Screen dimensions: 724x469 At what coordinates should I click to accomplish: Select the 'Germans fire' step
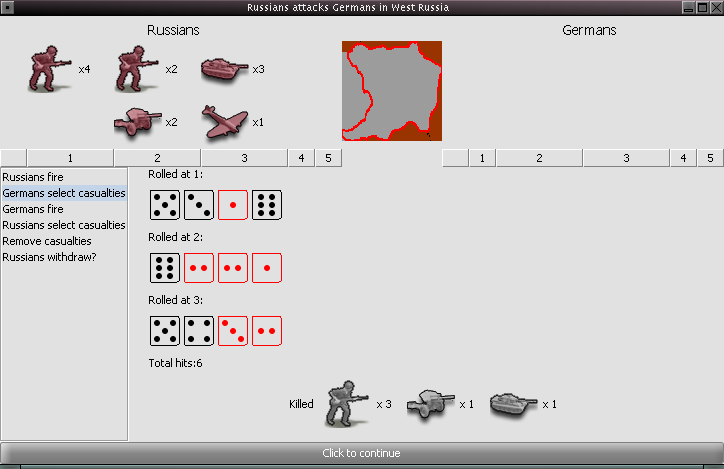(33, 209)
